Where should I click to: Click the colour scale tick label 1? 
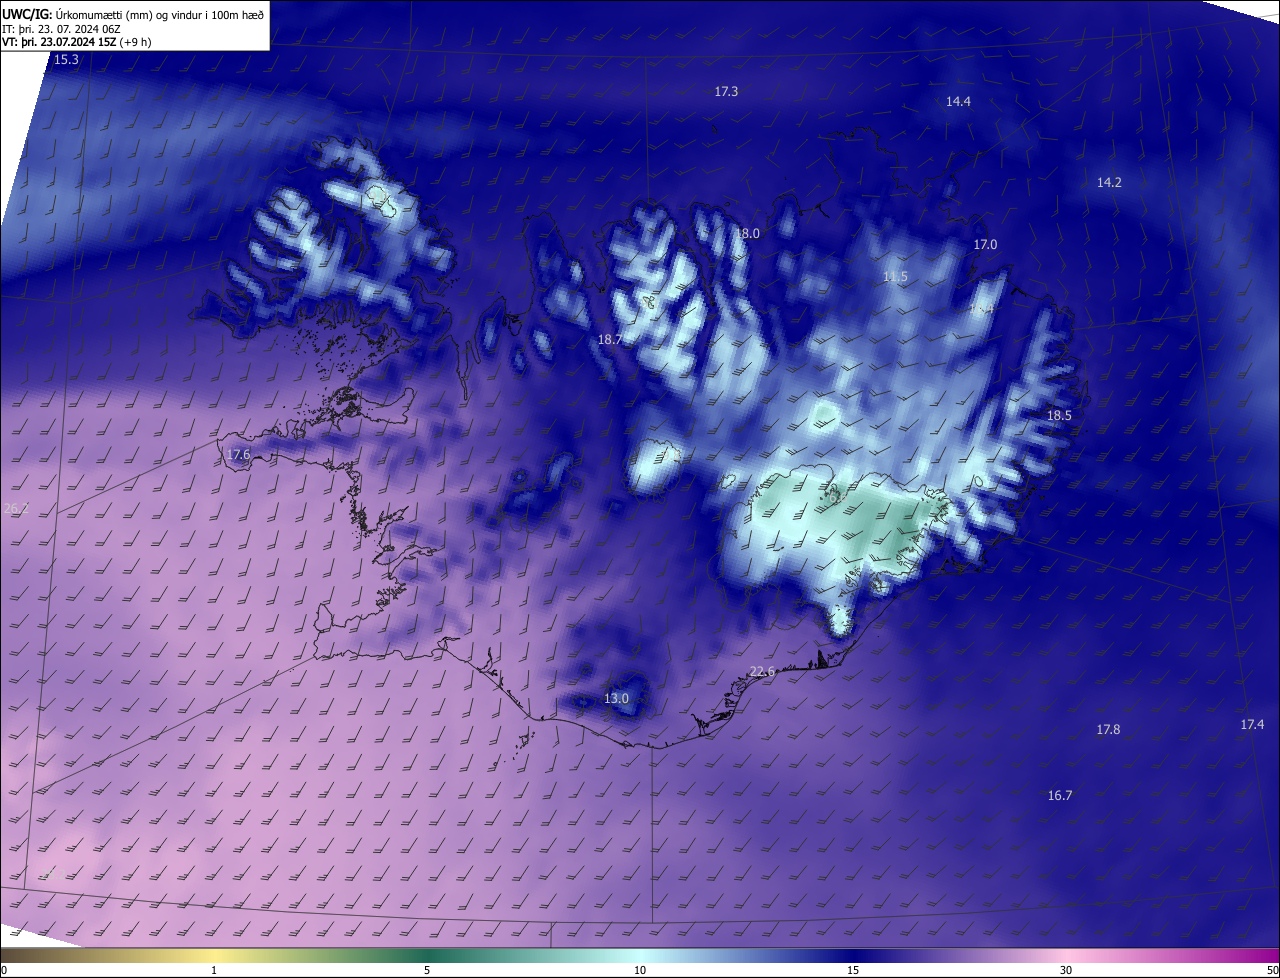[x=214, y=971]
